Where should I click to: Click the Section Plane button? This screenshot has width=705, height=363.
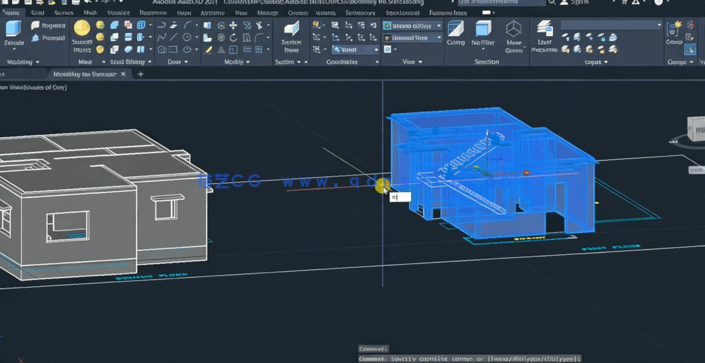click(291, 36)
